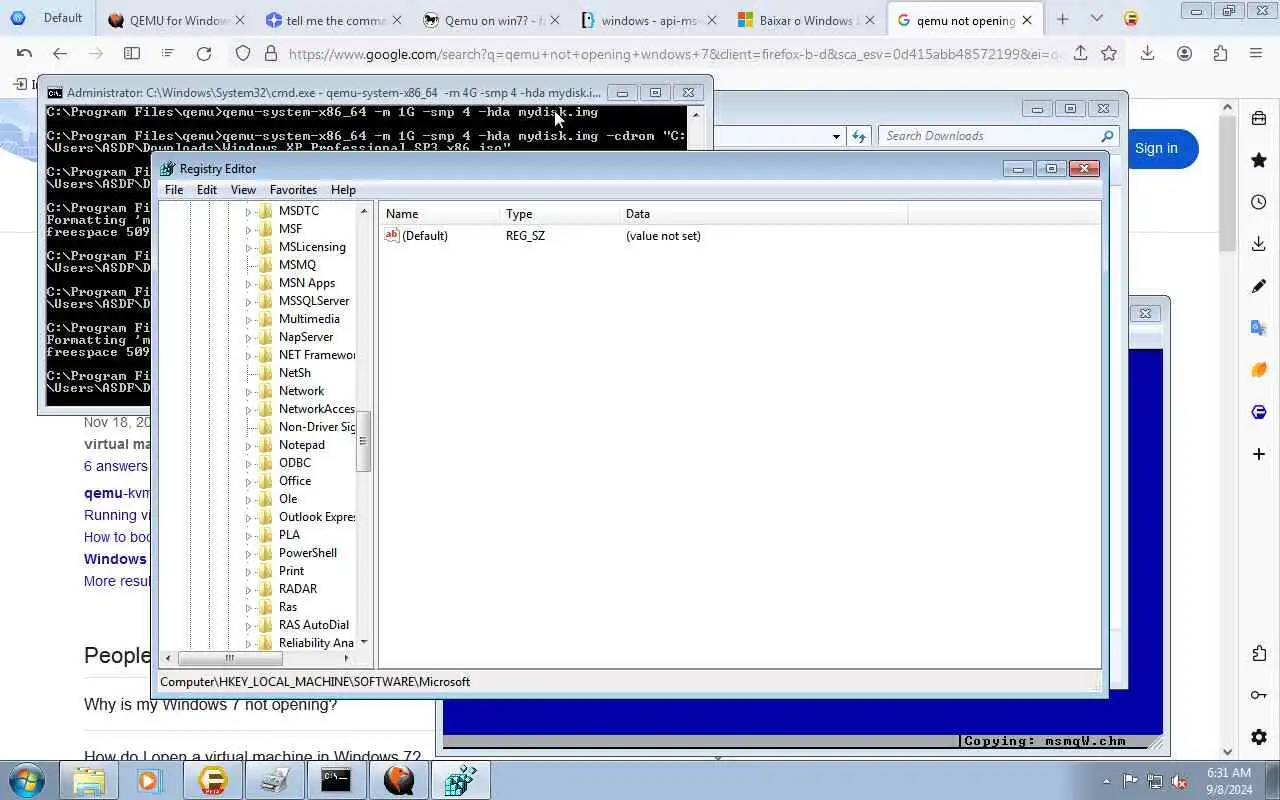The width and height of the screenshot is (1280, 800).
Task: Open the browser hamburger menu
Action: coord(1256,54)
